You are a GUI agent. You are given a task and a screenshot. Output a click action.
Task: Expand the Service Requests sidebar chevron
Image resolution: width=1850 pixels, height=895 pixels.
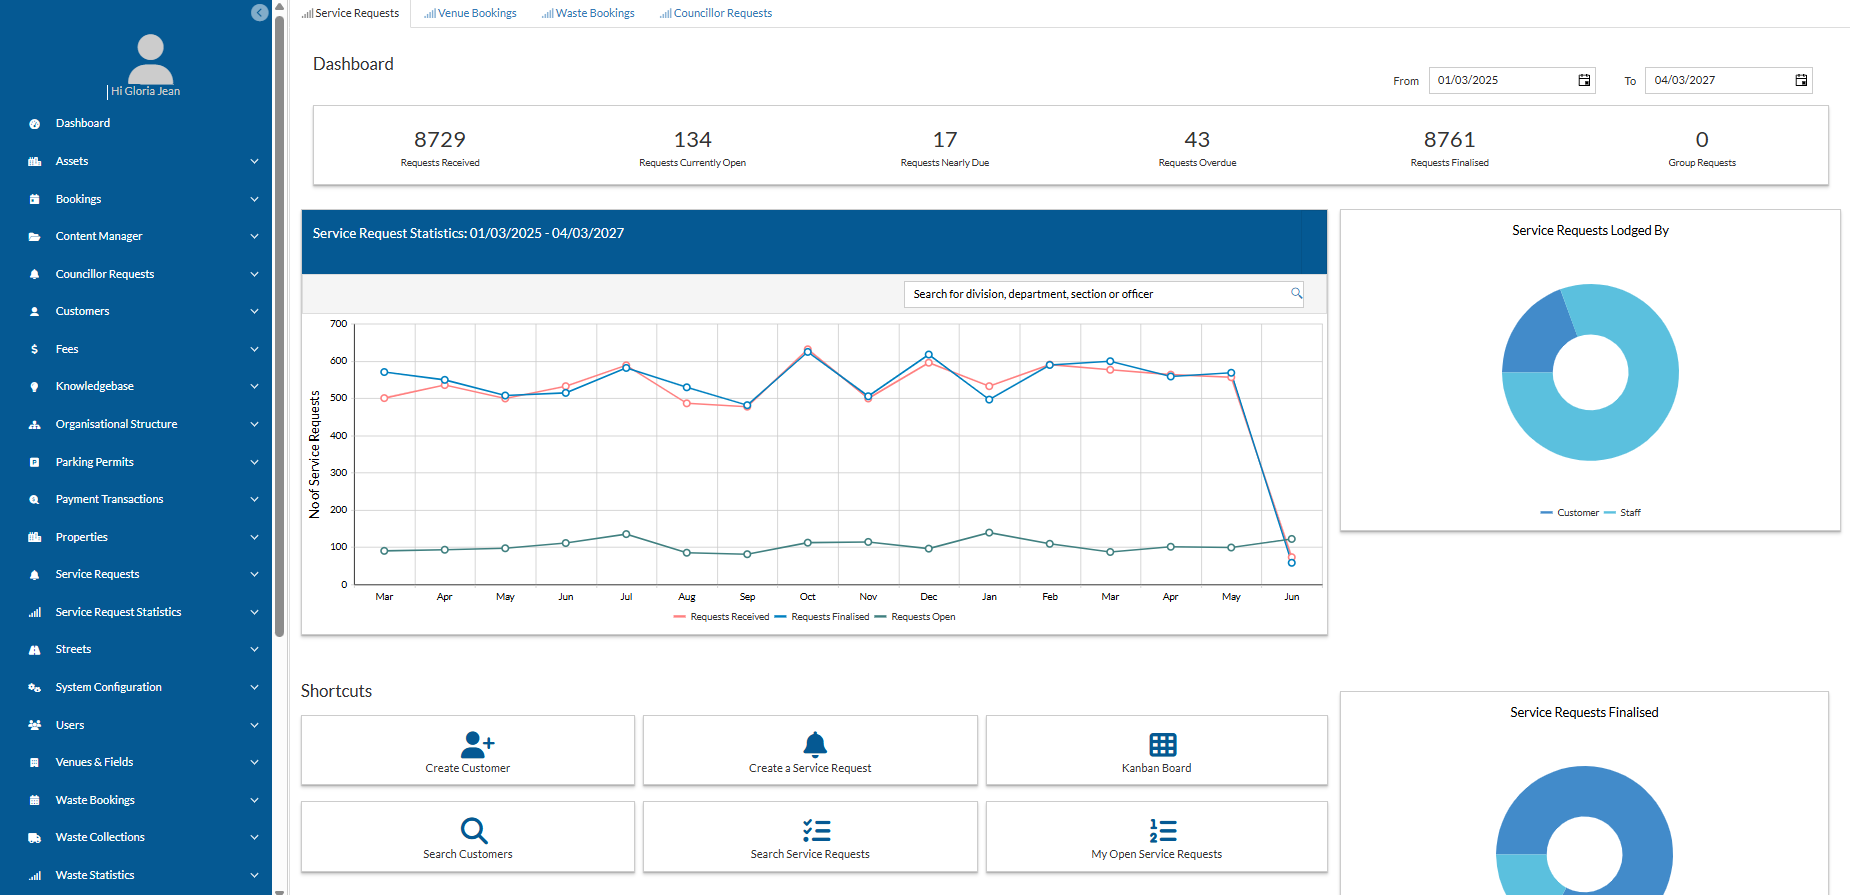[x=254, y=575]
